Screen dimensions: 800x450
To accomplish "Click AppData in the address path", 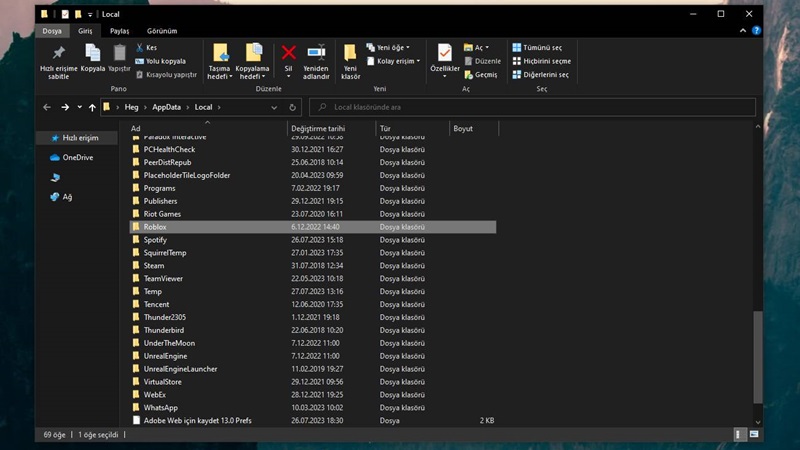I will tap(166, 107).
